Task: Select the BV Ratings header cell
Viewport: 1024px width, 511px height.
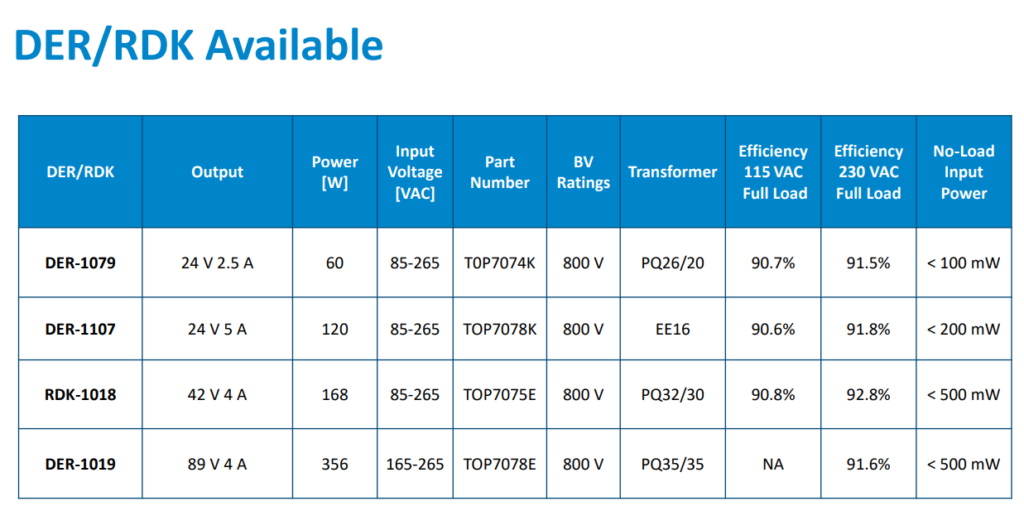Action: click(583, 172)
